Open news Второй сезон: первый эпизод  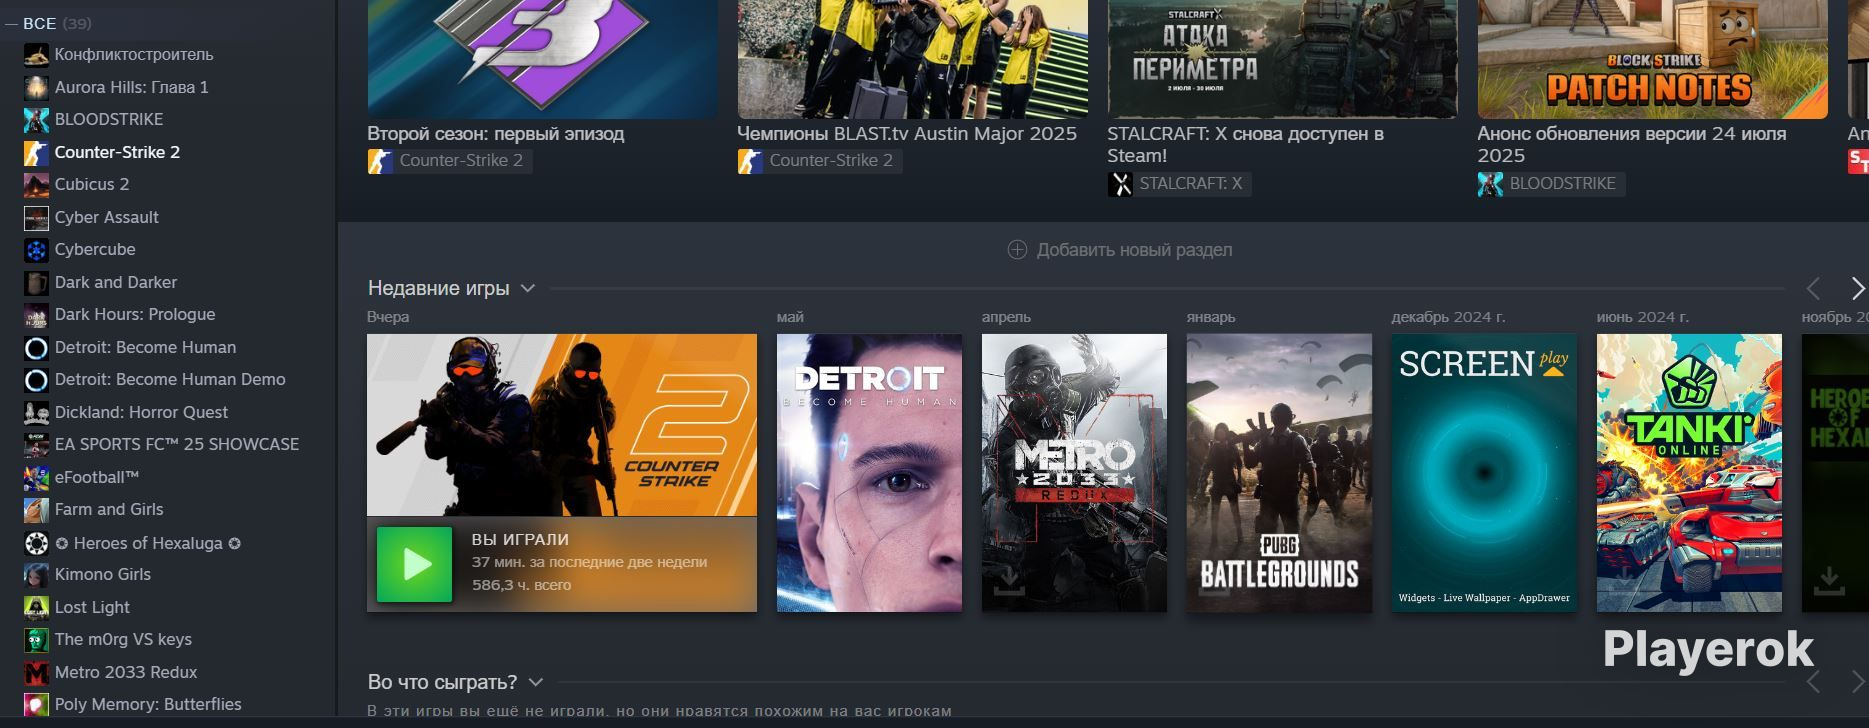[496, 134]
